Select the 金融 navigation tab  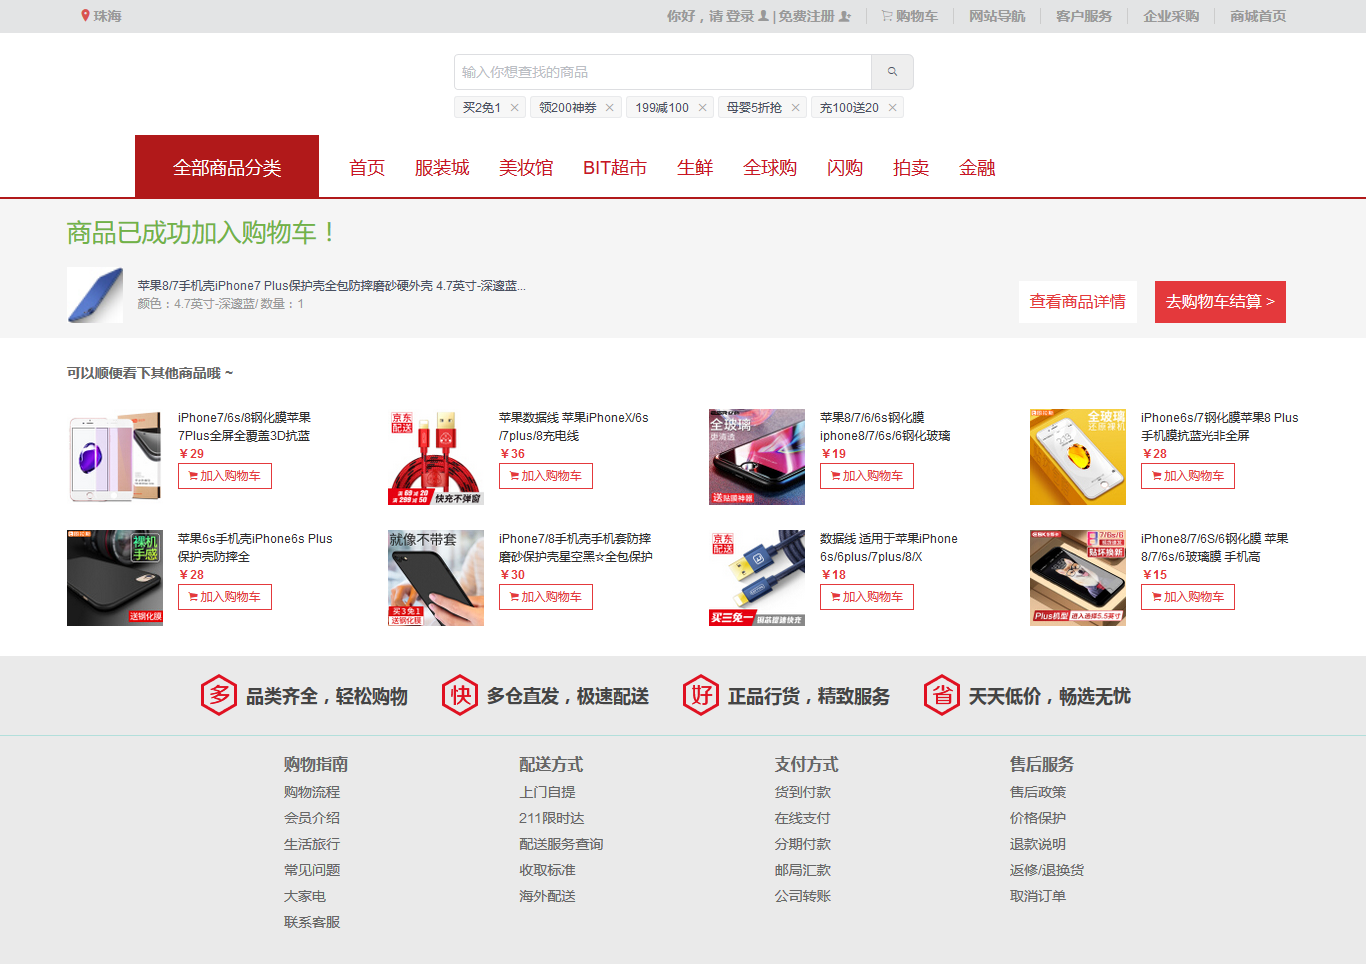[977, 168]
